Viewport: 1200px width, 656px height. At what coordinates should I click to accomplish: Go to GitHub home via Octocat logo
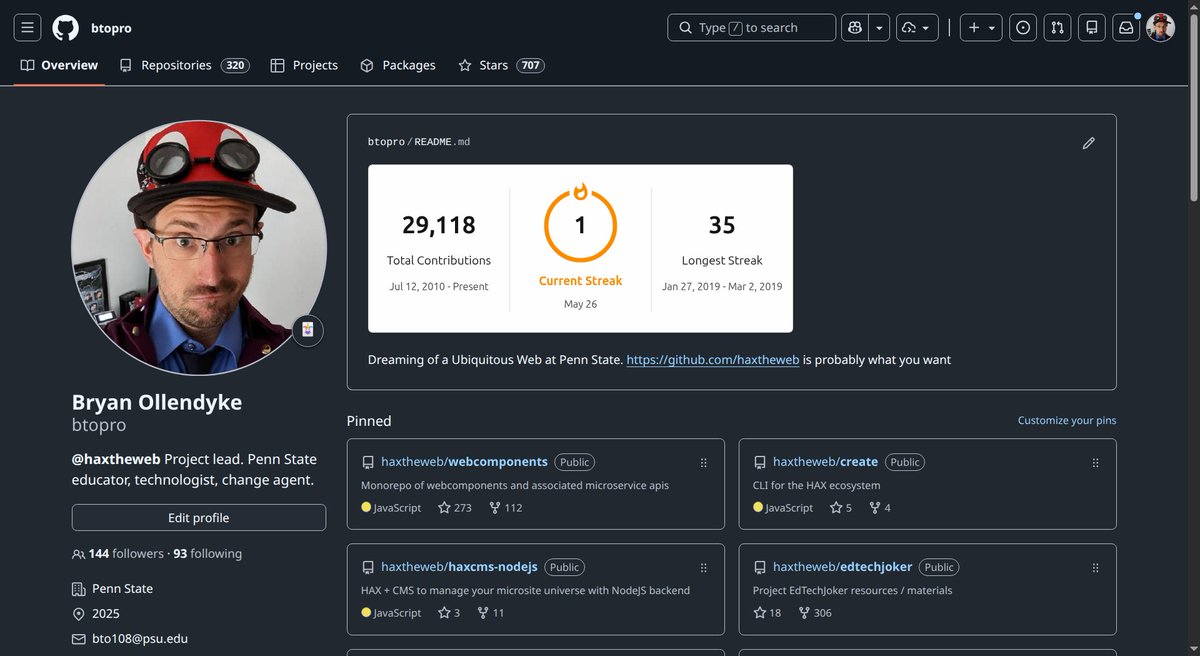[x=66, y=28]
